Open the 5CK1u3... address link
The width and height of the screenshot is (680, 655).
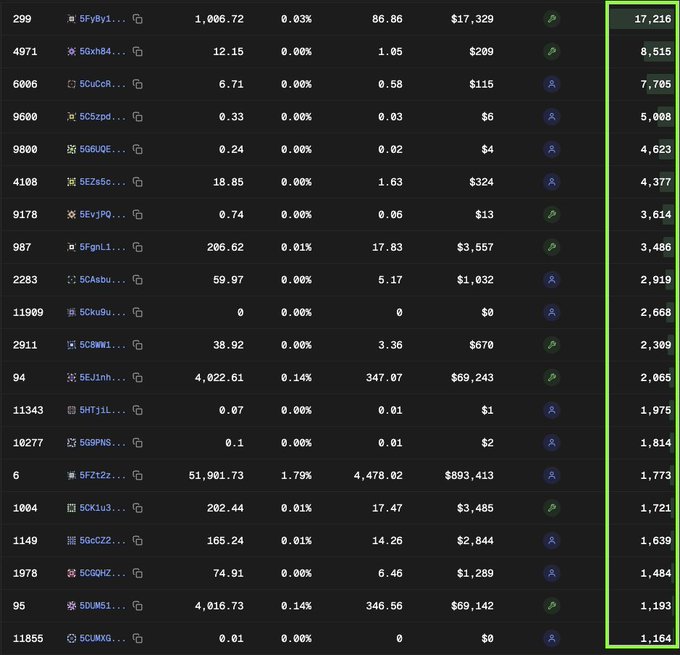[102, 508]
